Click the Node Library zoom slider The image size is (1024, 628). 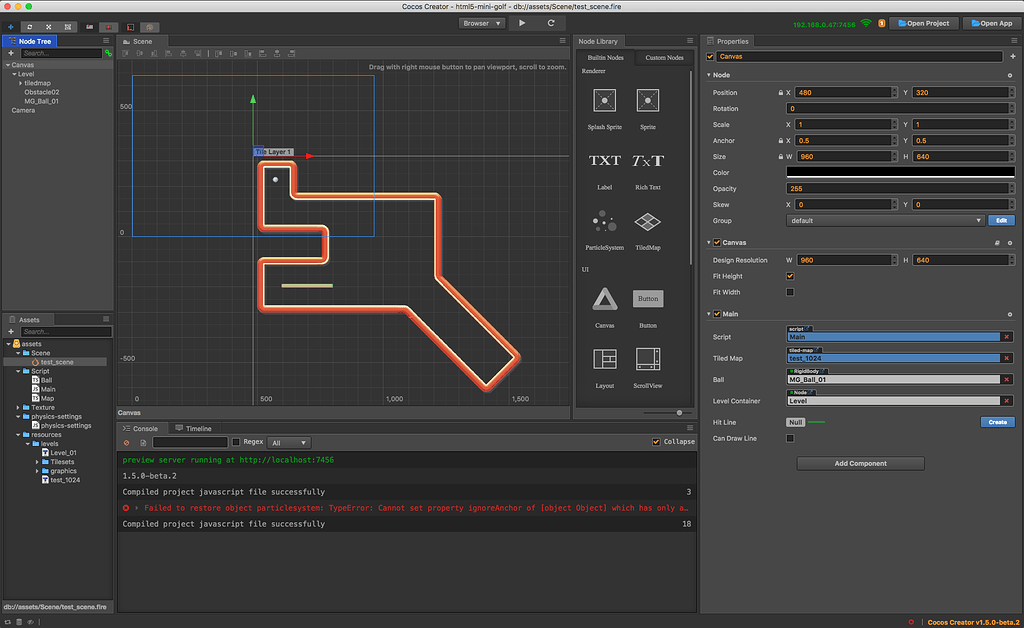[x=679, y=413]
